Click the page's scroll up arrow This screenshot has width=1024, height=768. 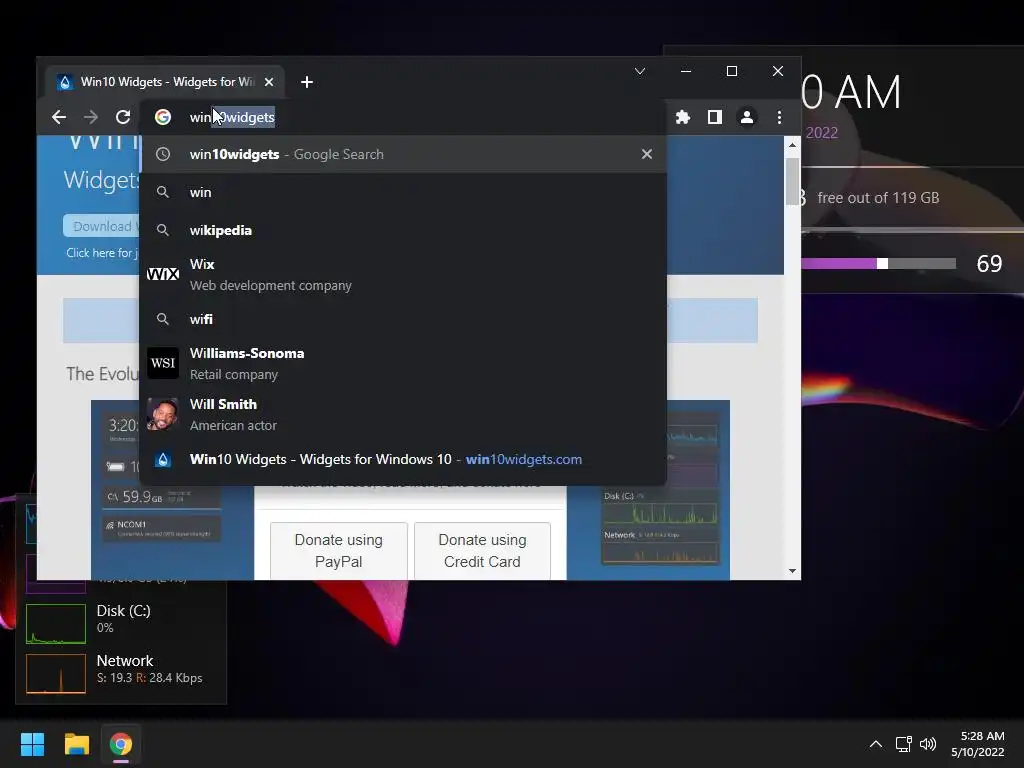(792, 145)
